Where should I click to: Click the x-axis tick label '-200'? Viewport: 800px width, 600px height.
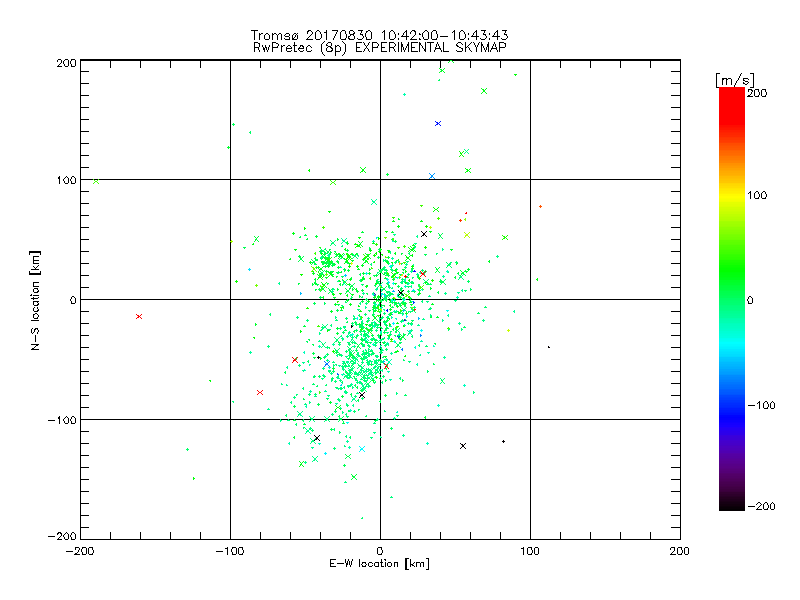click(x=80, y=551)
